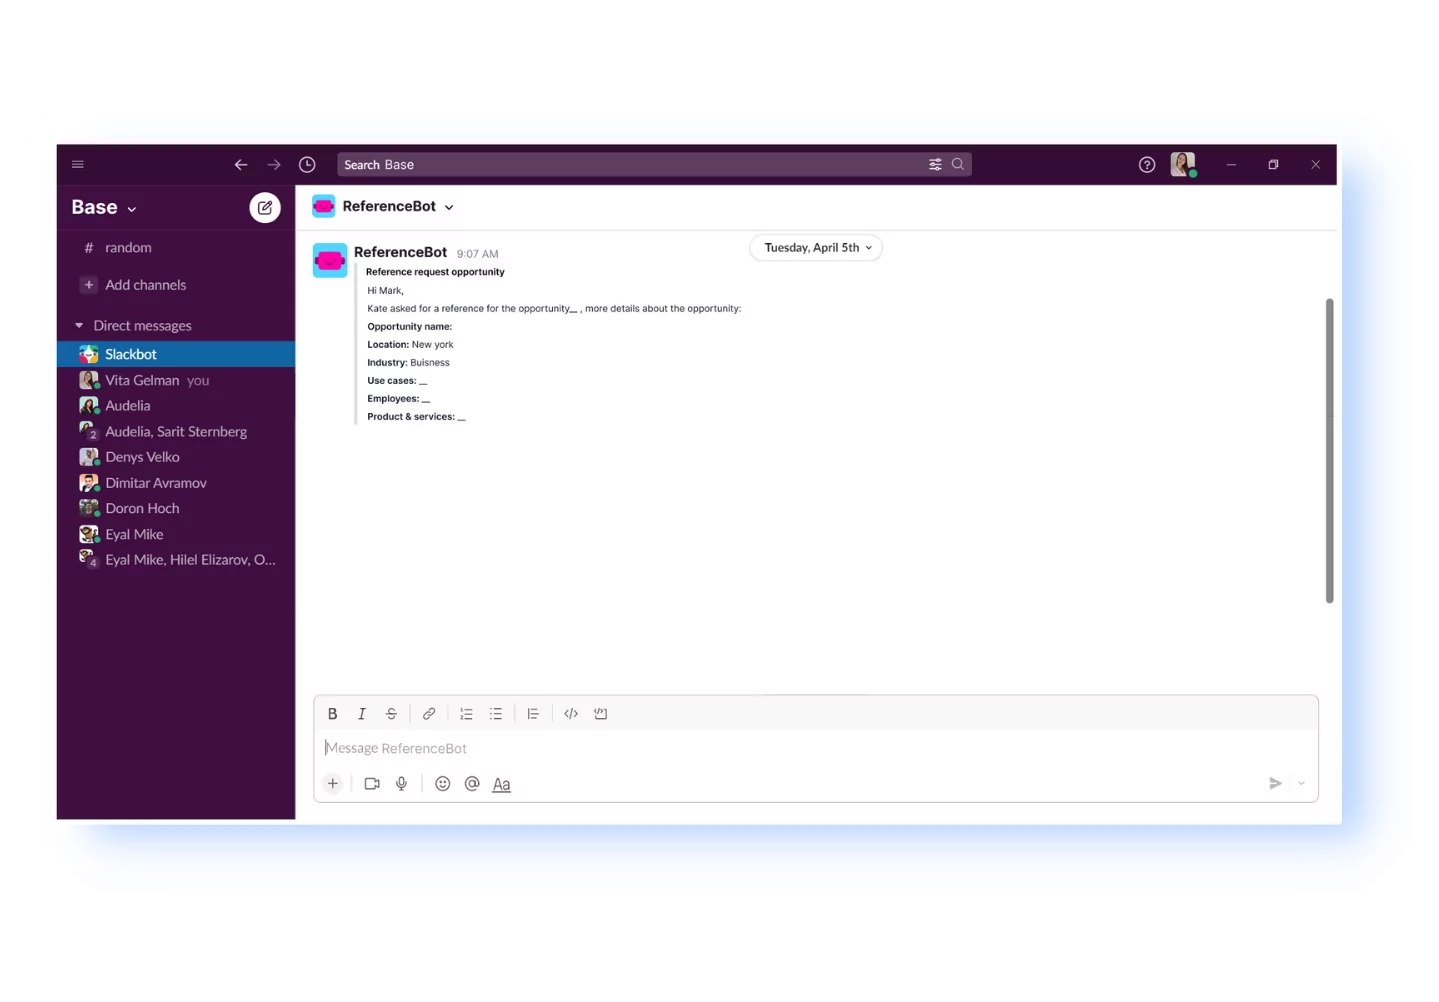Mention someone with the @ icon
This screenshot has width=1439, height=1002.
coord(471,783)
